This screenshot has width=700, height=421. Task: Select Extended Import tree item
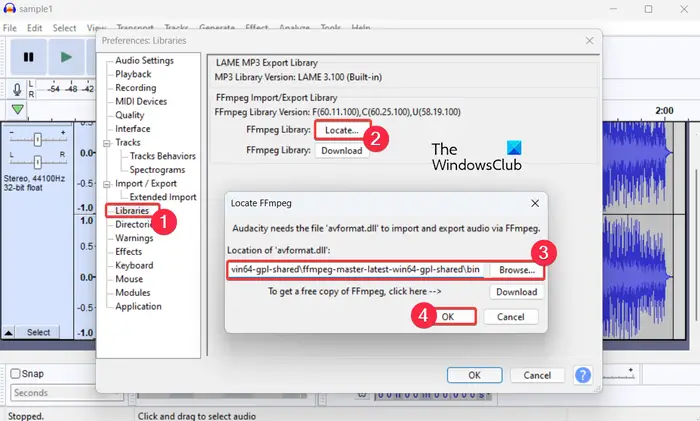[163, 197]
